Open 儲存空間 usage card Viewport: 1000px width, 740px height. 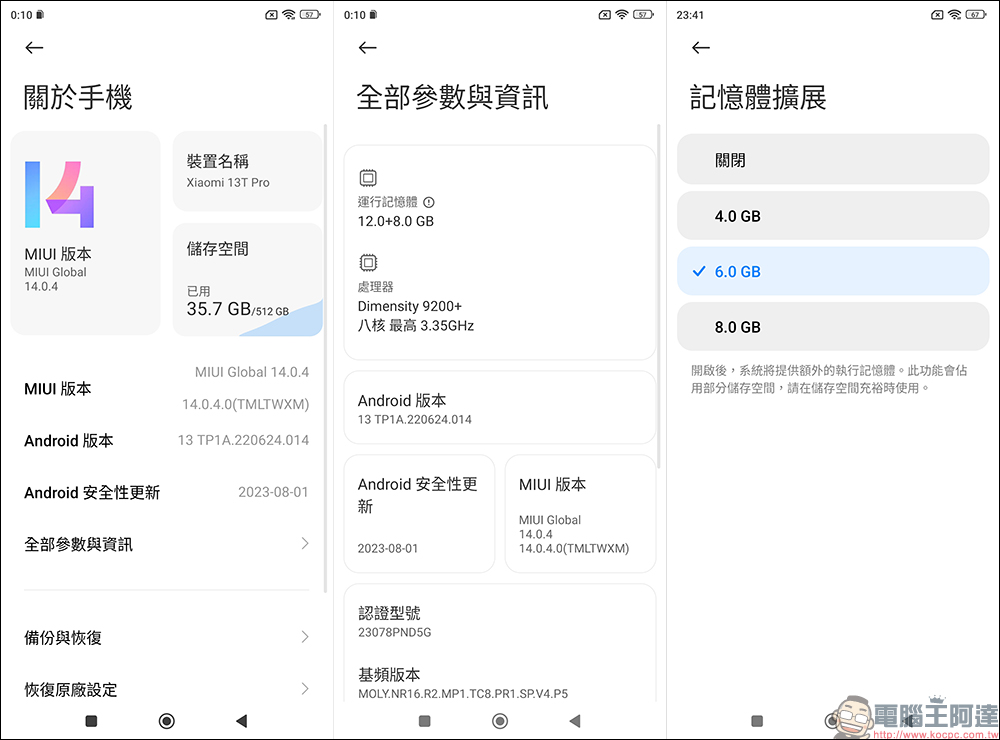point(247,279)
